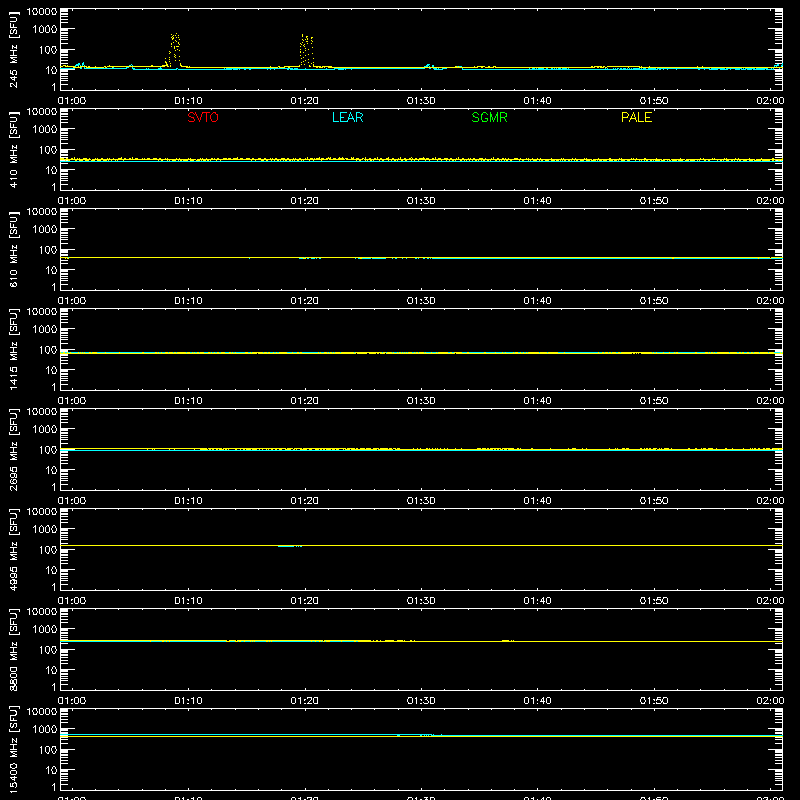Click the yellow PALE legend label

(x=636, y=117)
